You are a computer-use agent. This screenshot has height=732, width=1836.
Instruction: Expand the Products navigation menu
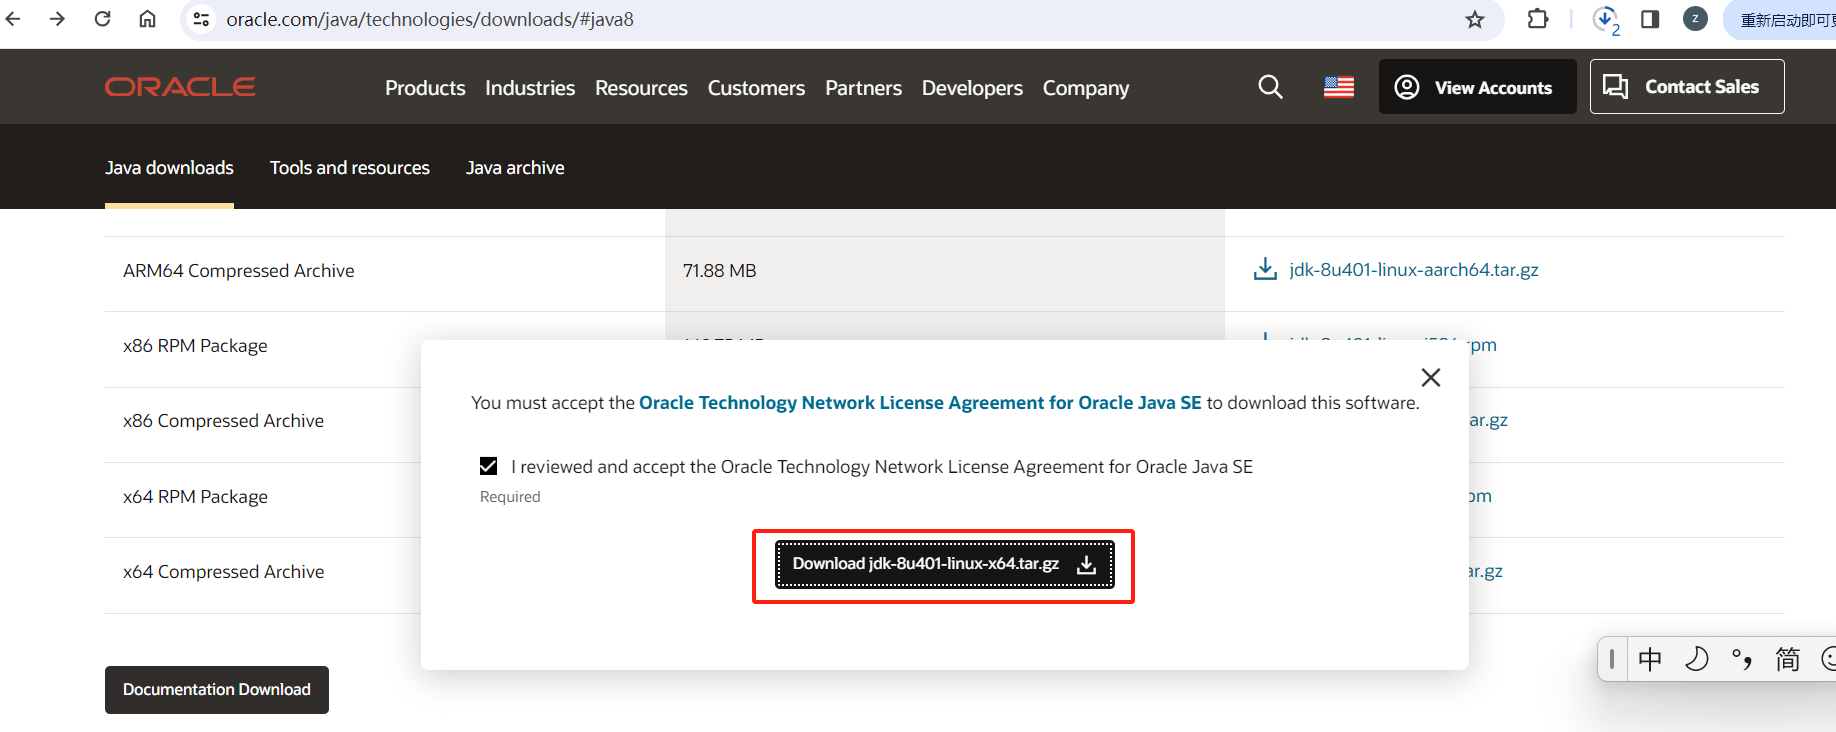click(x=425, y=88)
